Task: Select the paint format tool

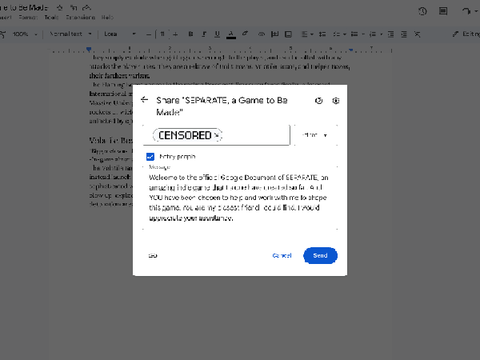Action: click(3, 34)
